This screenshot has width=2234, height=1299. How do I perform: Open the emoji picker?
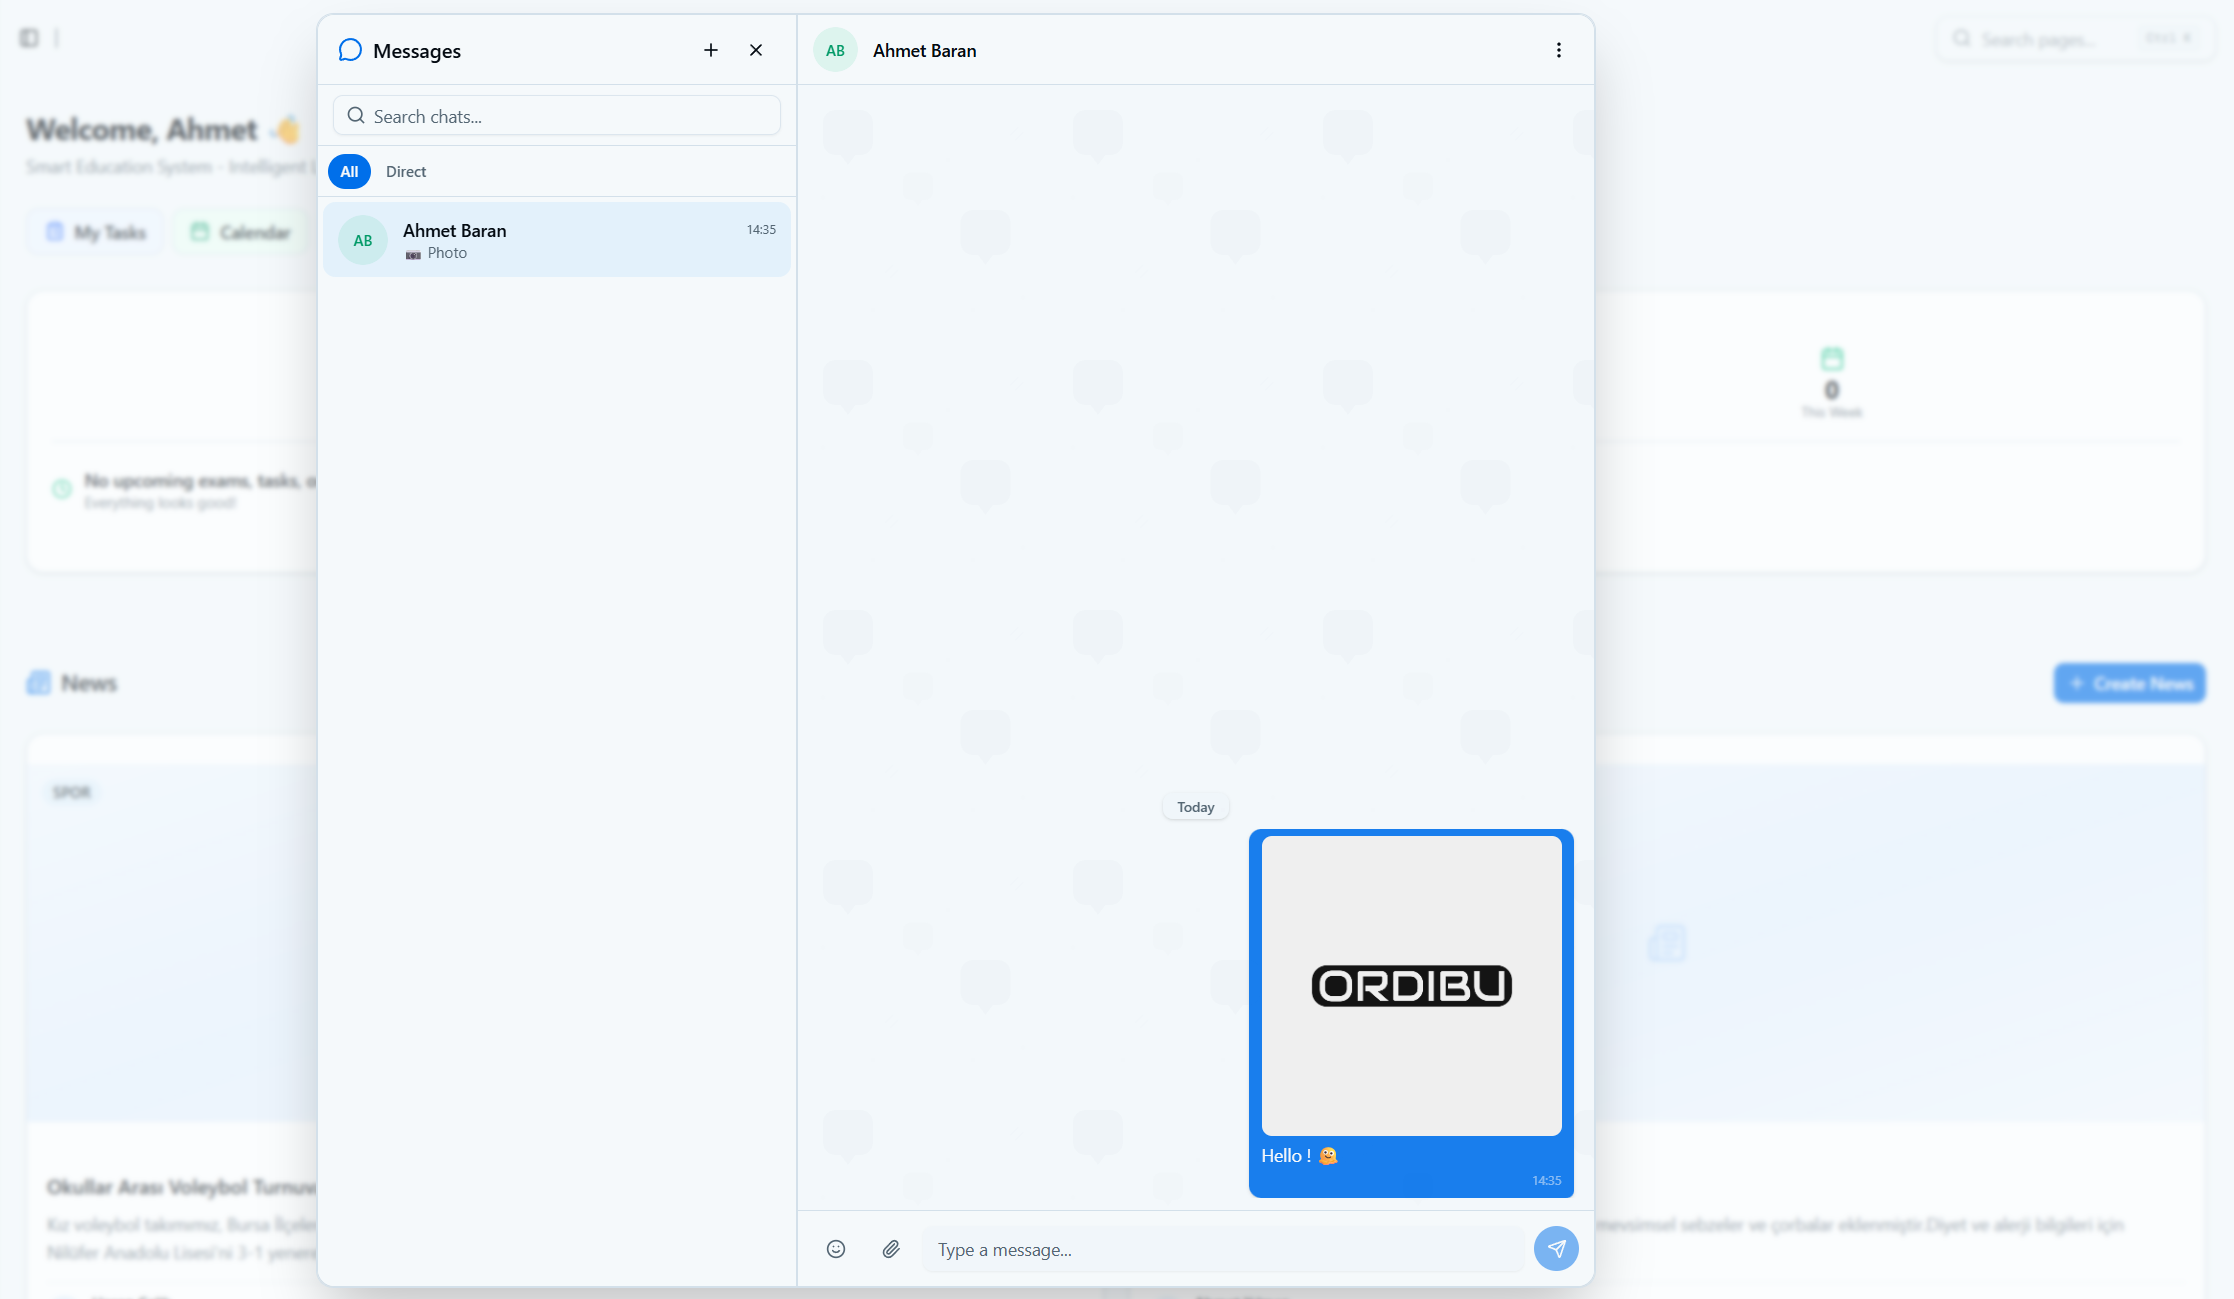click(836, 1249)
